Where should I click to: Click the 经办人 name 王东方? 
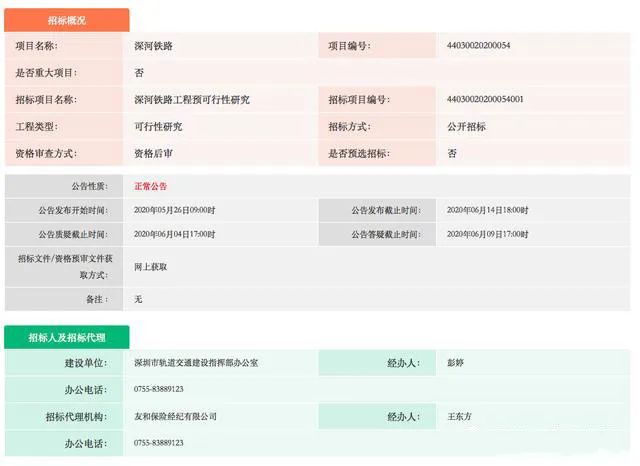point(460,416)
